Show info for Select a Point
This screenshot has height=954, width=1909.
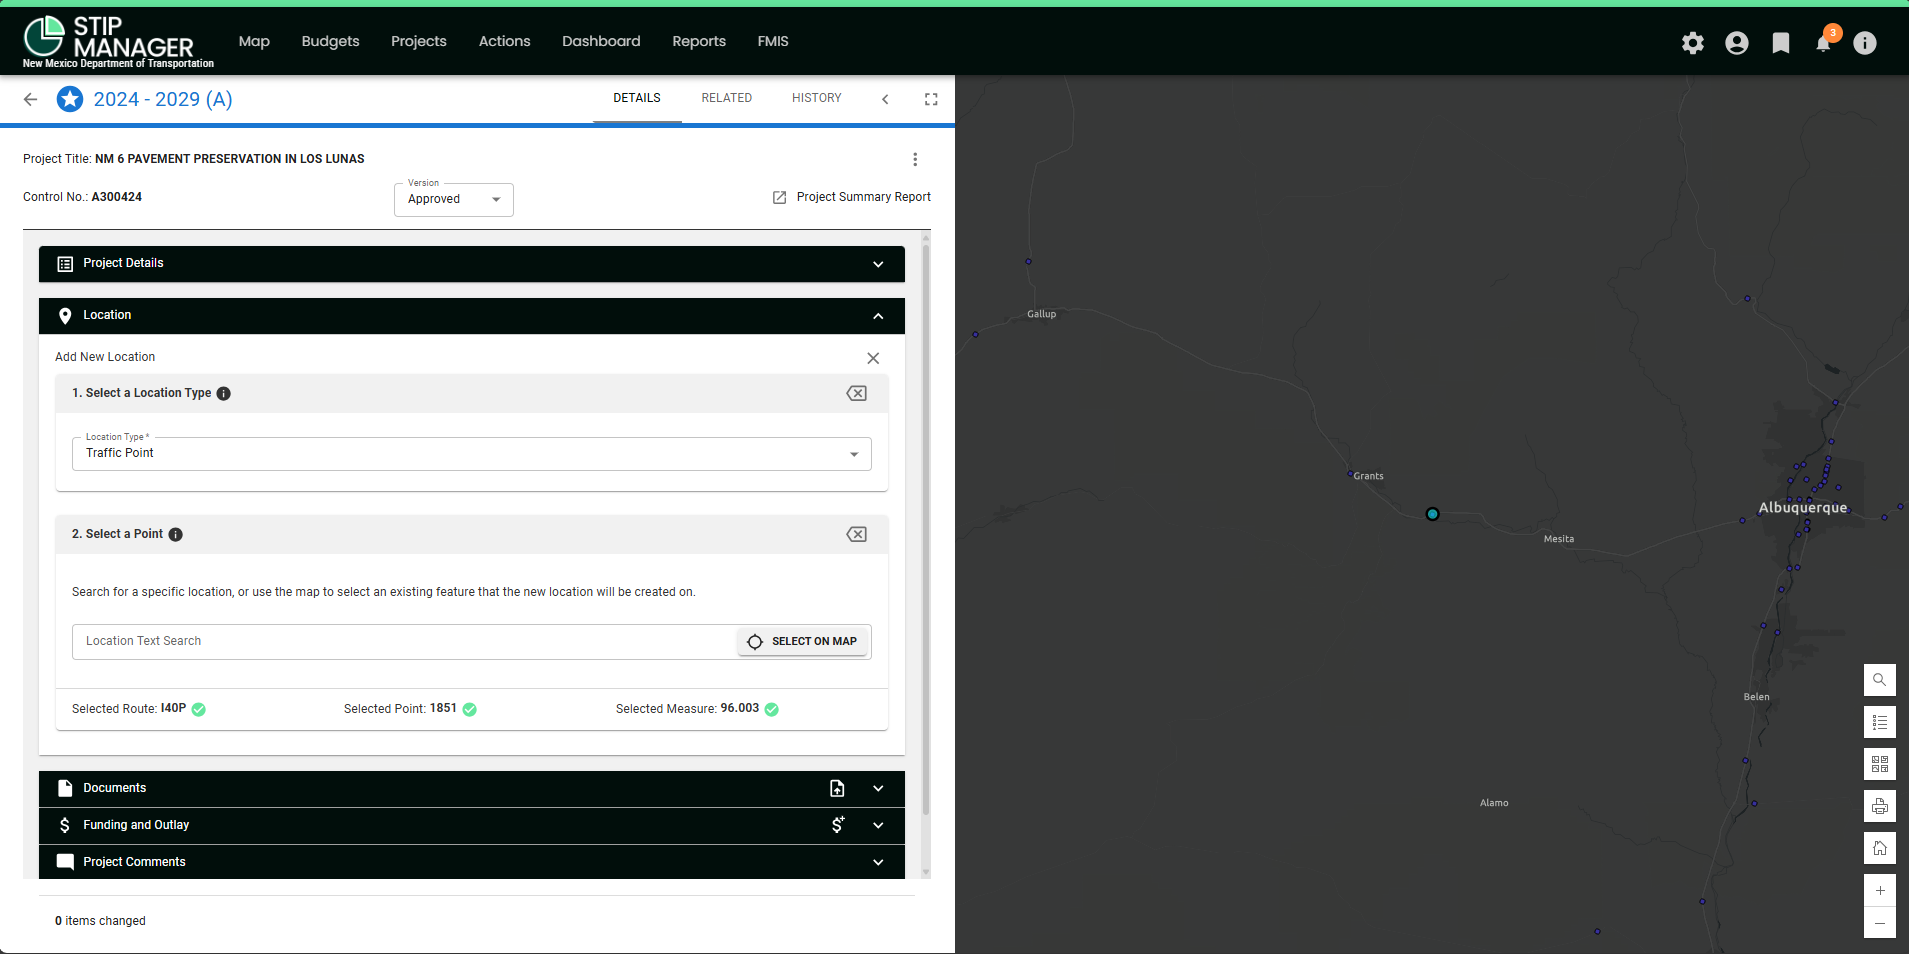click(x=176, y=535)
